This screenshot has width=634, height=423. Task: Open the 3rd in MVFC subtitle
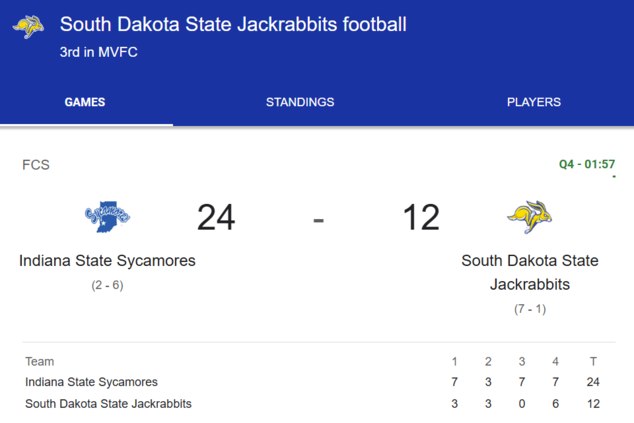click(x=98, y=51)
